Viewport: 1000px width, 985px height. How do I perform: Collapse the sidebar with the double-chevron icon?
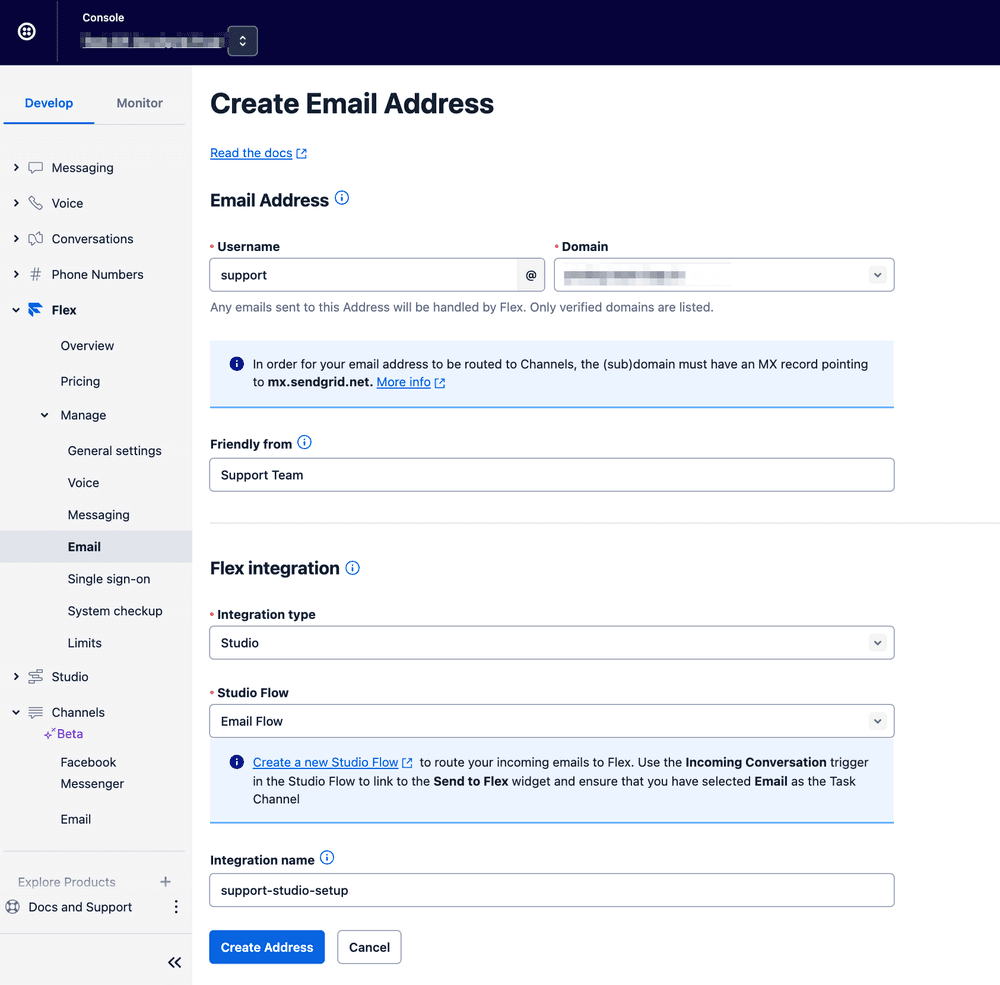point(174,962)
